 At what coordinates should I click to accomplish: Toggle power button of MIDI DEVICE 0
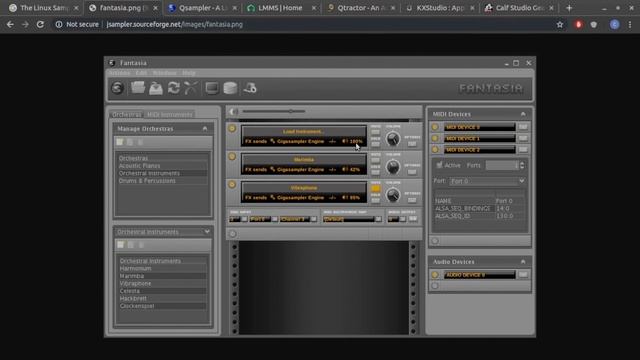[435, 127]
